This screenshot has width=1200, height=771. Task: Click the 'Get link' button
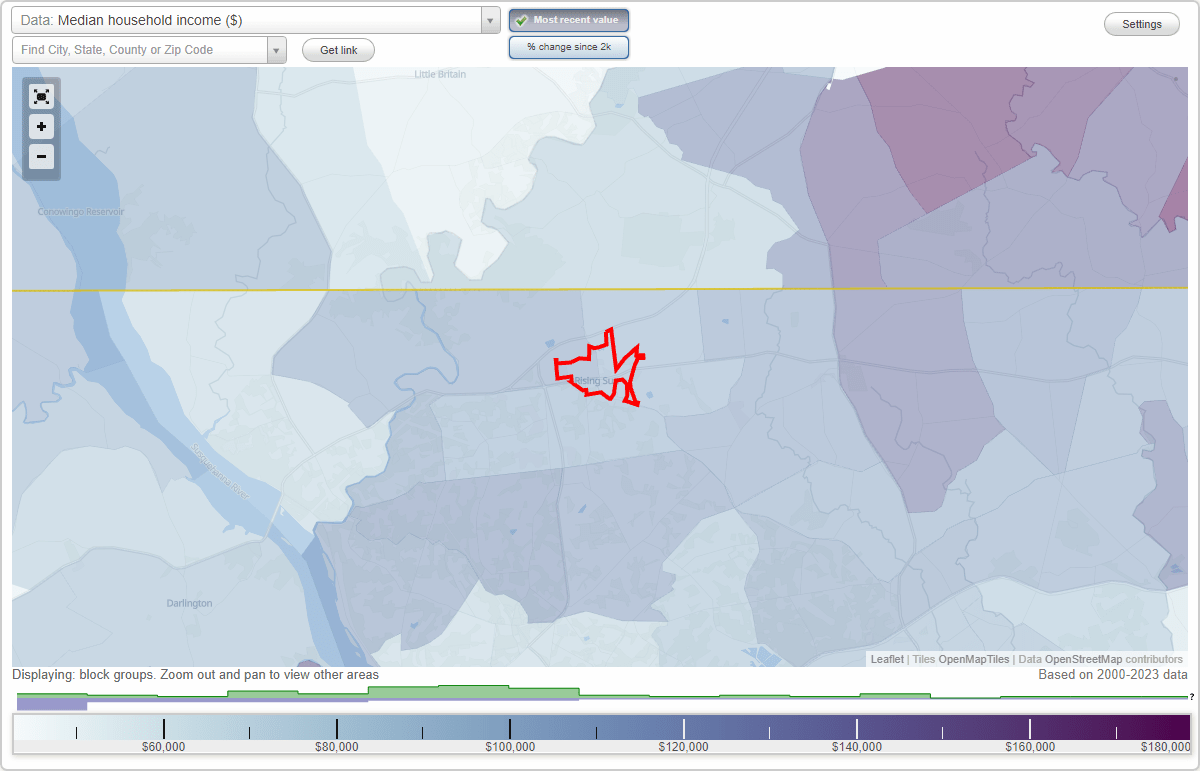(337, 49)
